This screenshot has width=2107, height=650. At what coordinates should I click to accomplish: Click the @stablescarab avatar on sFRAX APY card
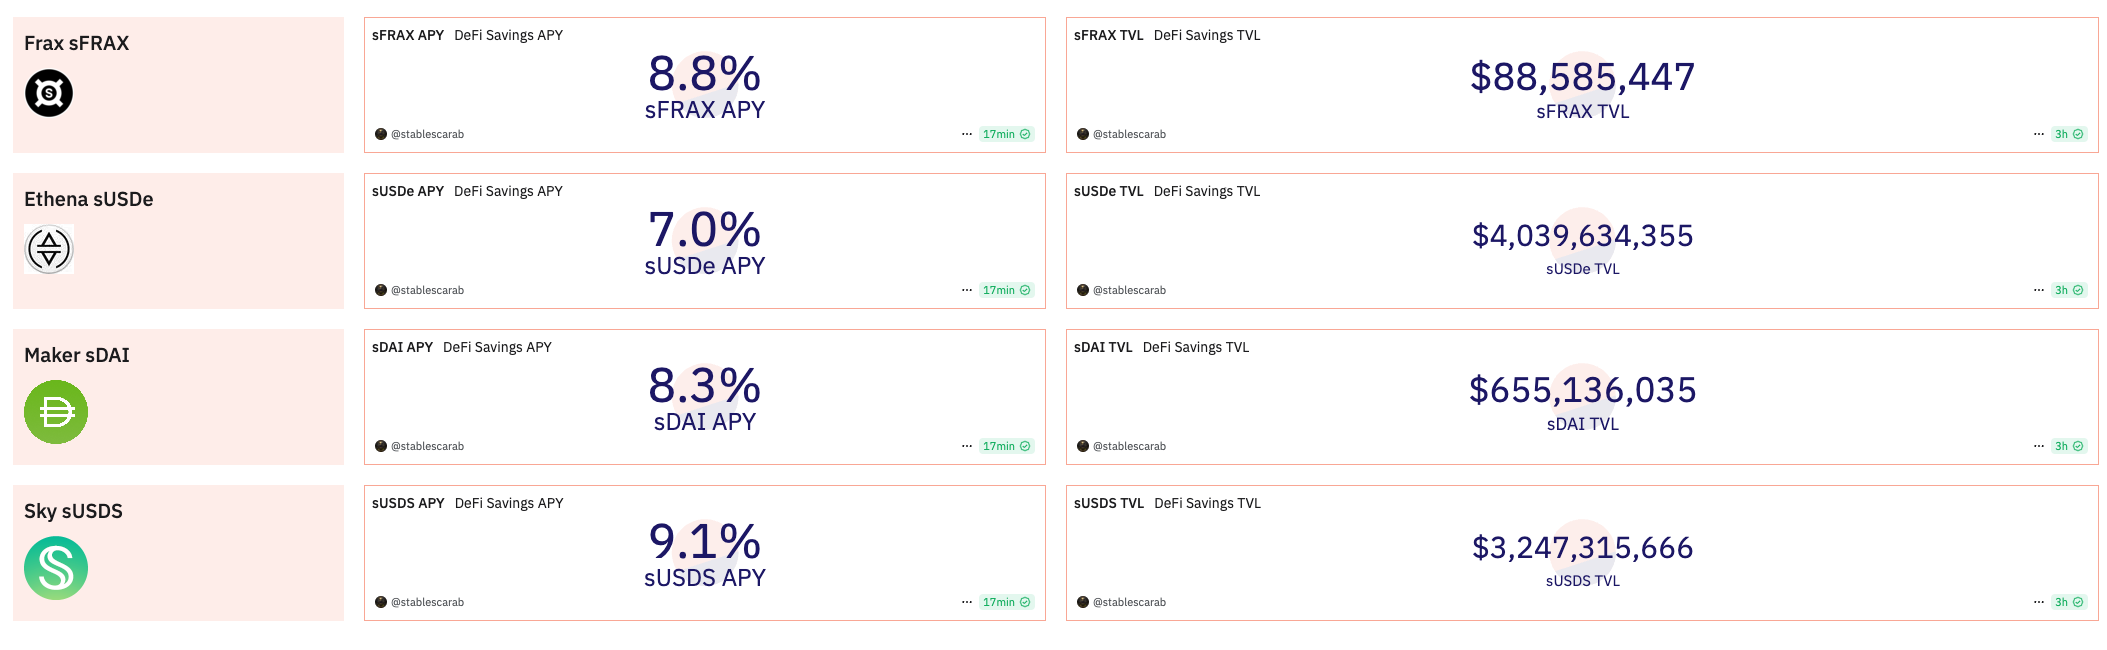382,133
